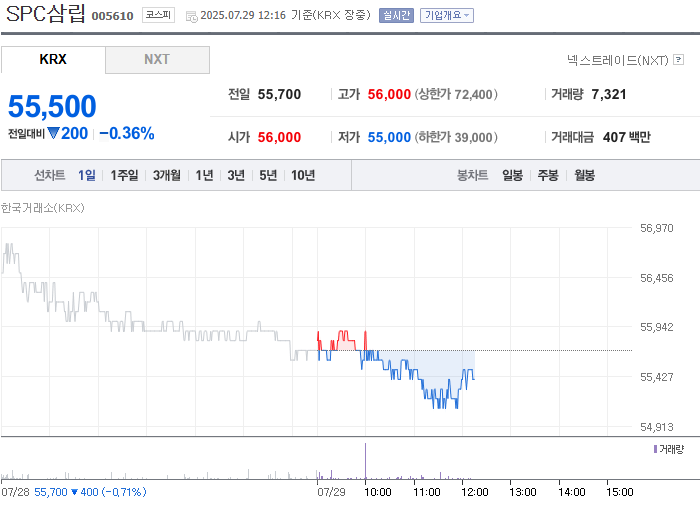Click the 저가 value 55,000
The width and height of the screenshot is (700, 505).
point(389,137)
